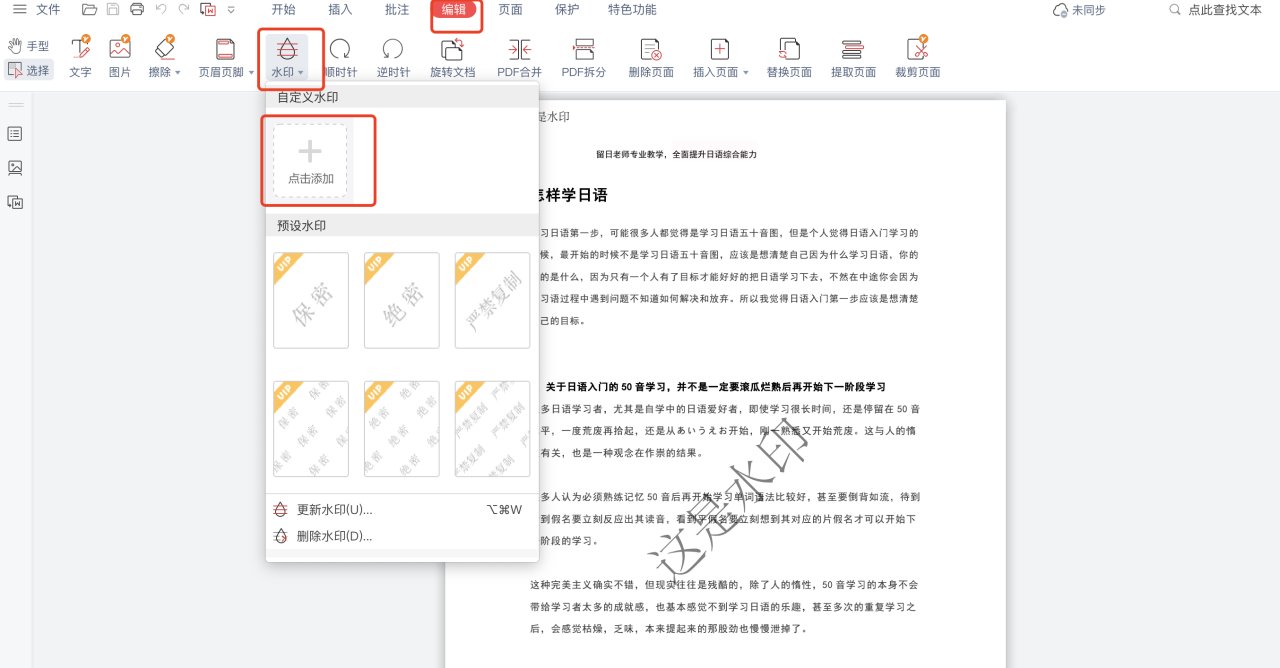
Task: Switch to the 批注 annotation tab
Action: 399,9
